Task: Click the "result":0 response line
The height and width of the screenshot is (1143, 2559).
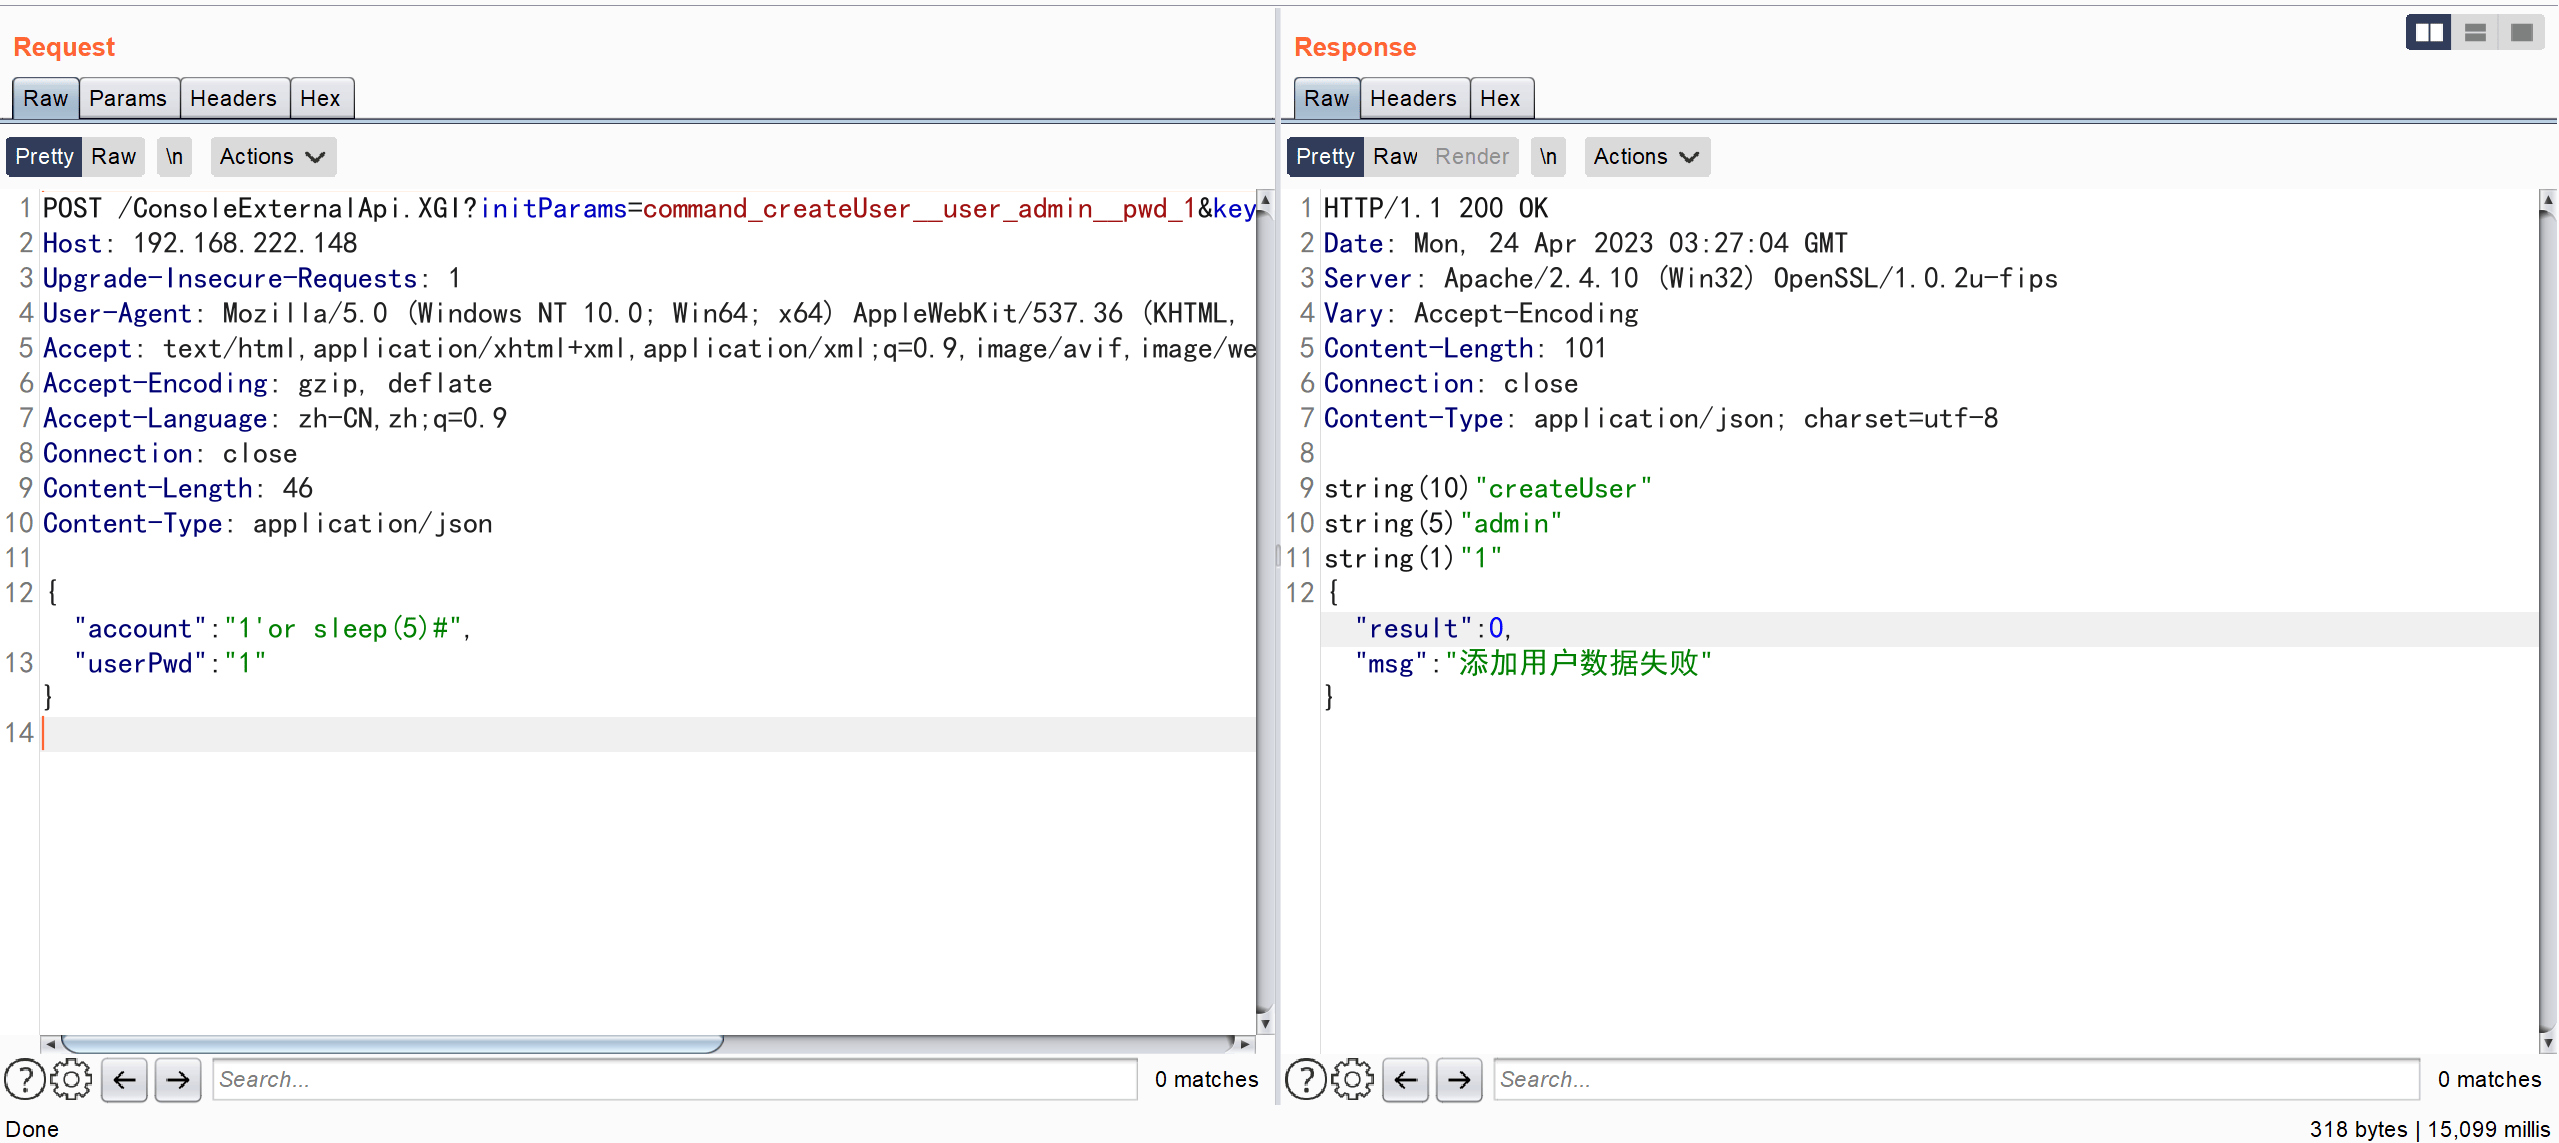Action: click(1433, 628)
